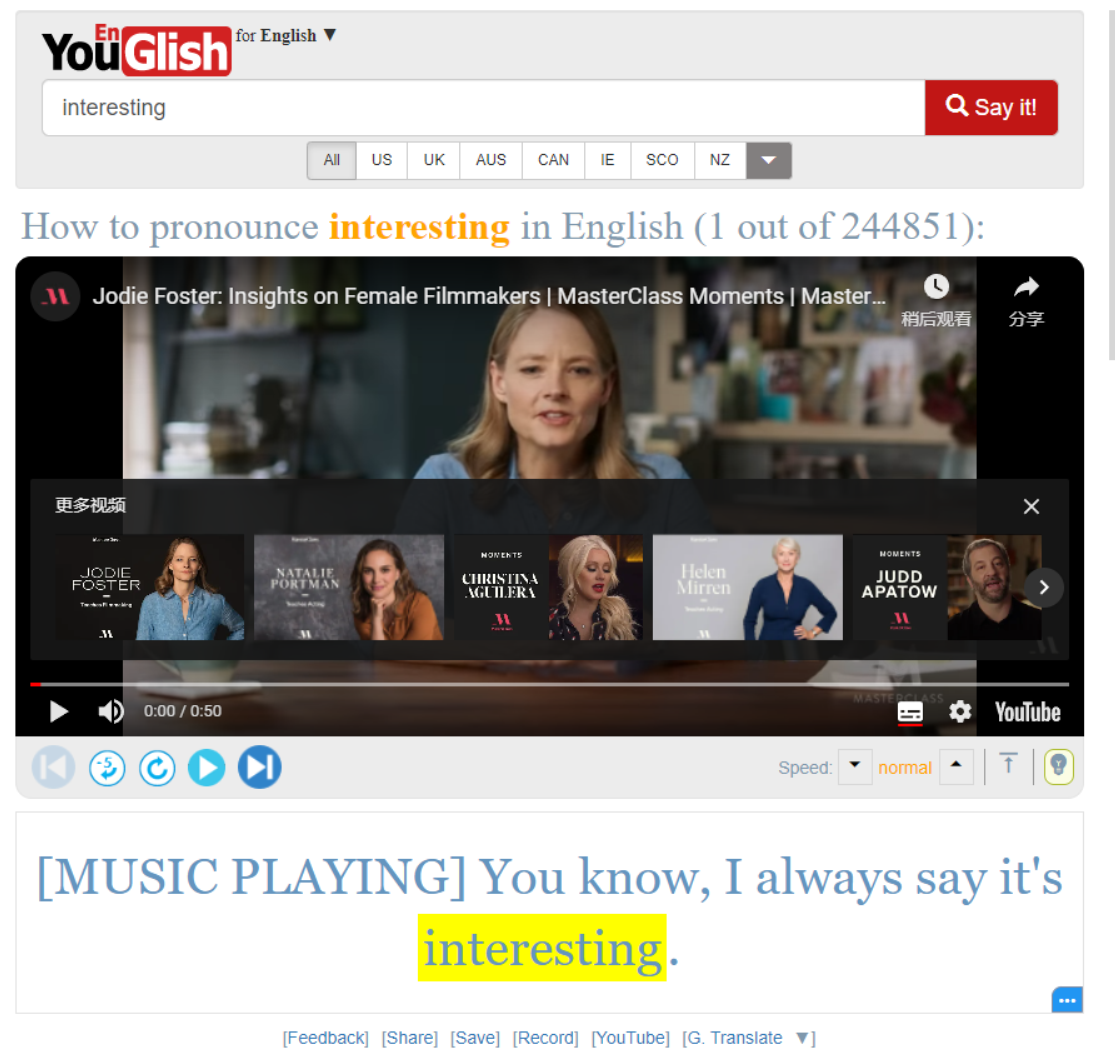The height and width of the screenshot is (1059, 1115).
Task: Open the Jodie Foster suggested video thumbnail
Action: 150,587
